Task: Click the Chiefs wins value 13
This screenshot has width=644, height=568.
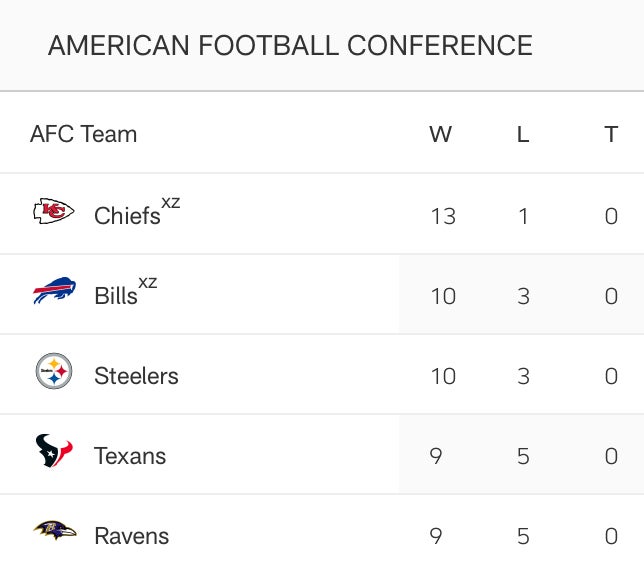Action: 442,216
